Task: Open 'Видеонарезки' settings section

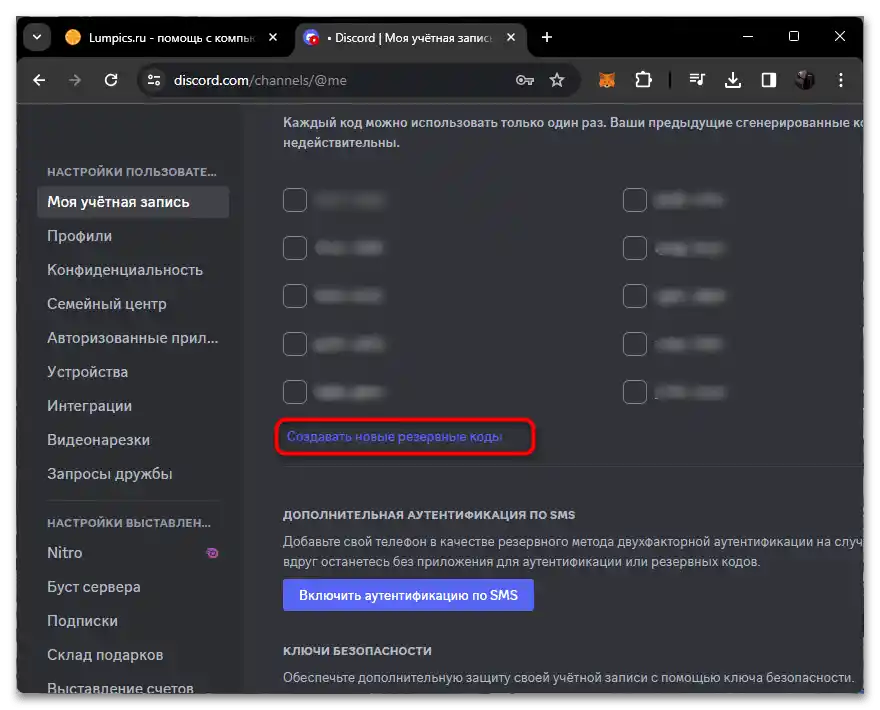Action: [x=133, y=440]
